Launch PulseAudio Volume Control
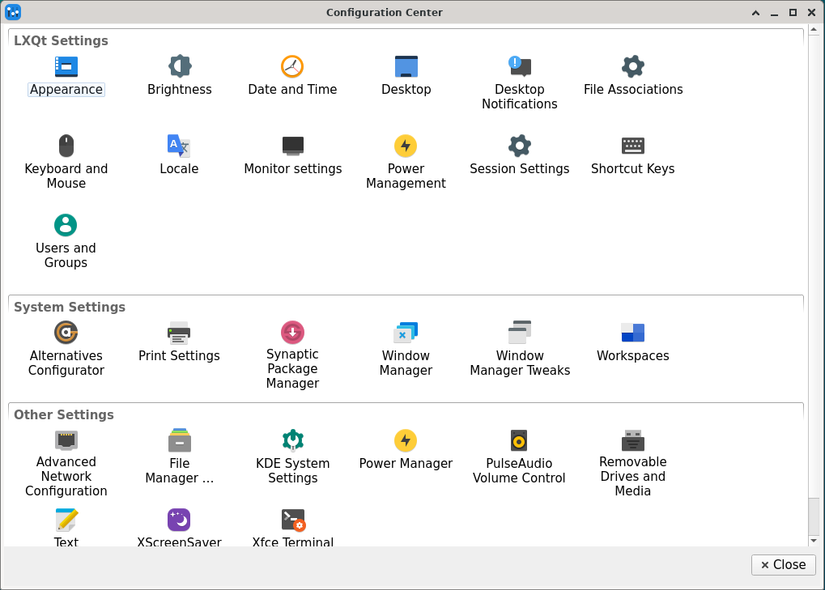 tap(519, 441)
